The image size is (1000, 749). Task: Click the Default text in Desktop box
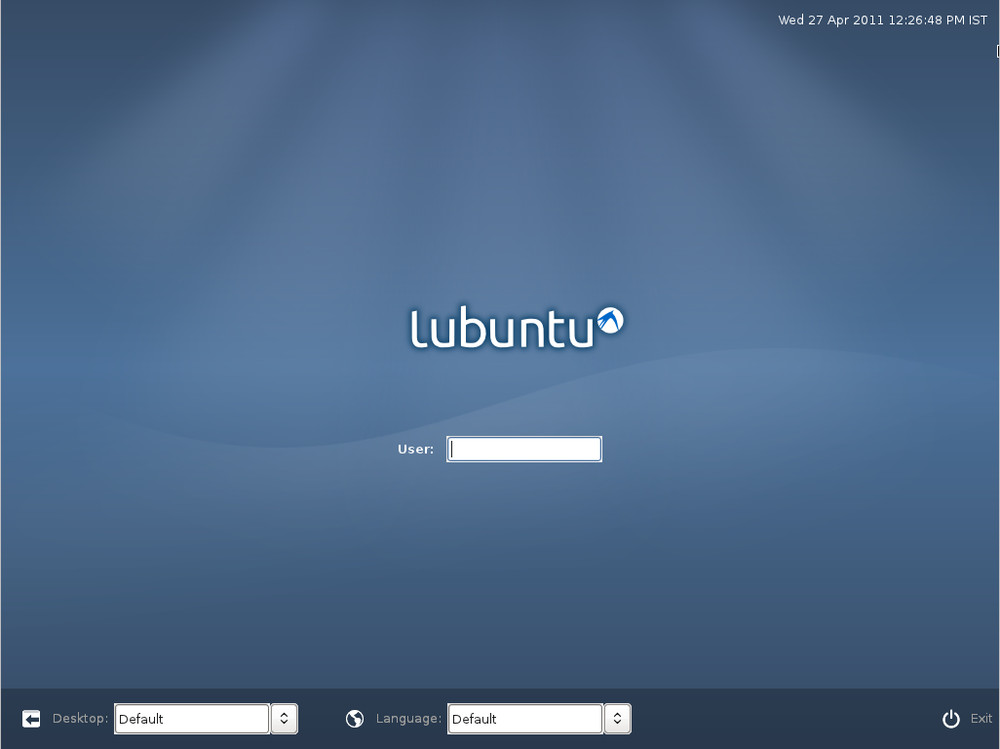(x=140, y=718)
